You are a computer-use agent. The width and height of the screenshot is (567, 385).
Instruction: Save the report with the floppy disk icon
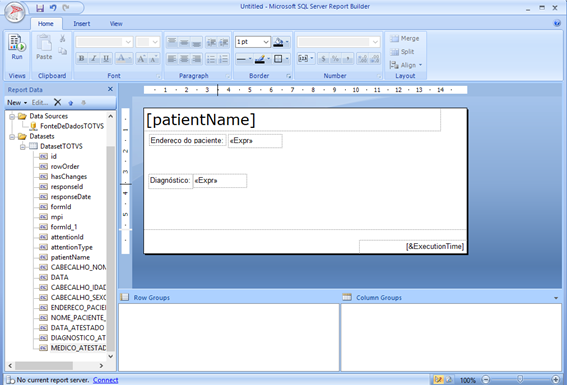pos(40,8)
